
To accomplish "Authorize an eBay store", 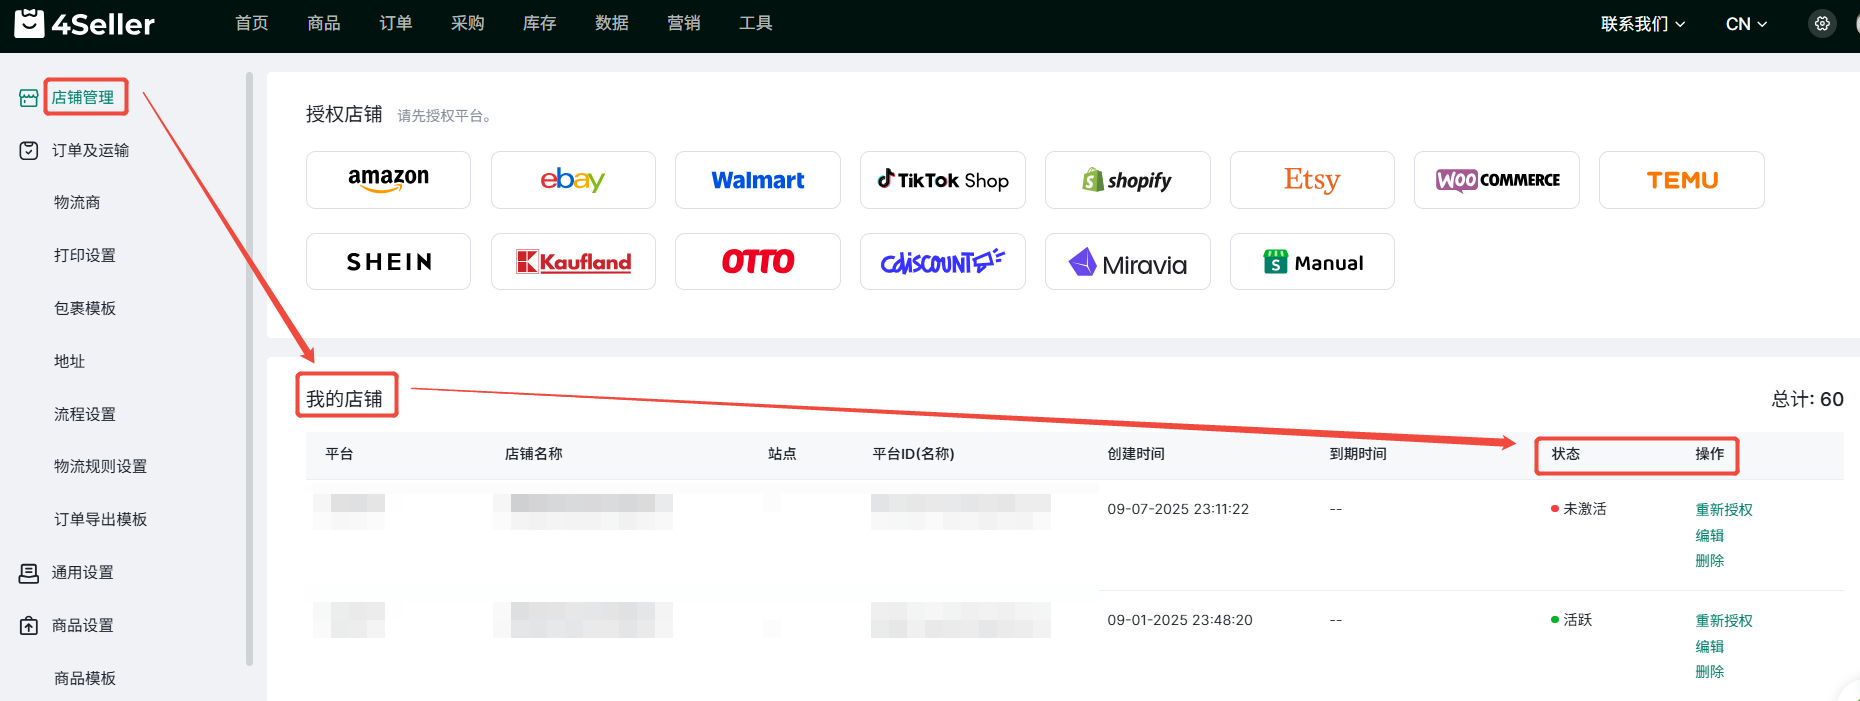I will tap(573, 180).
